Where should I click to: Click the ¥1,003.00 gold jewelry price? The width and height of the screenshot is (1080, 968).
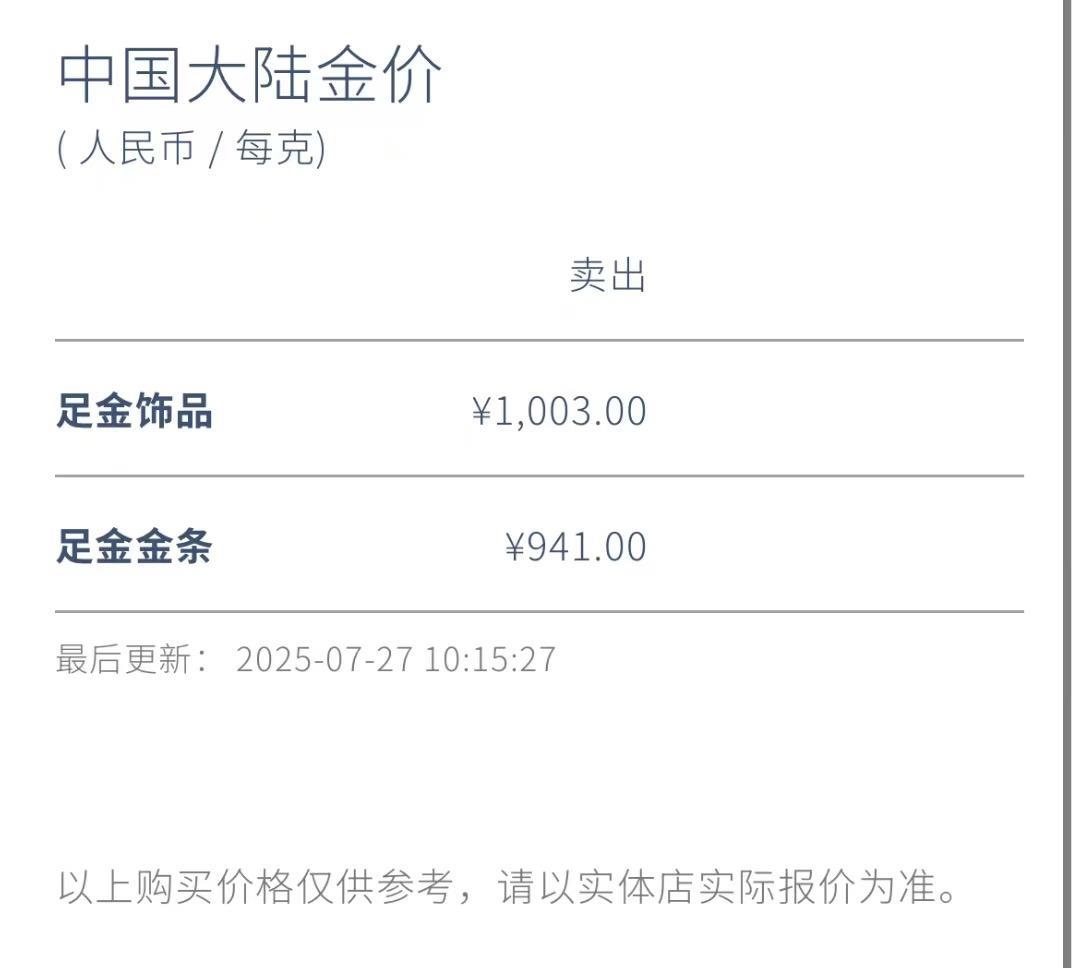pyautogui.click(x=560, y=411)
